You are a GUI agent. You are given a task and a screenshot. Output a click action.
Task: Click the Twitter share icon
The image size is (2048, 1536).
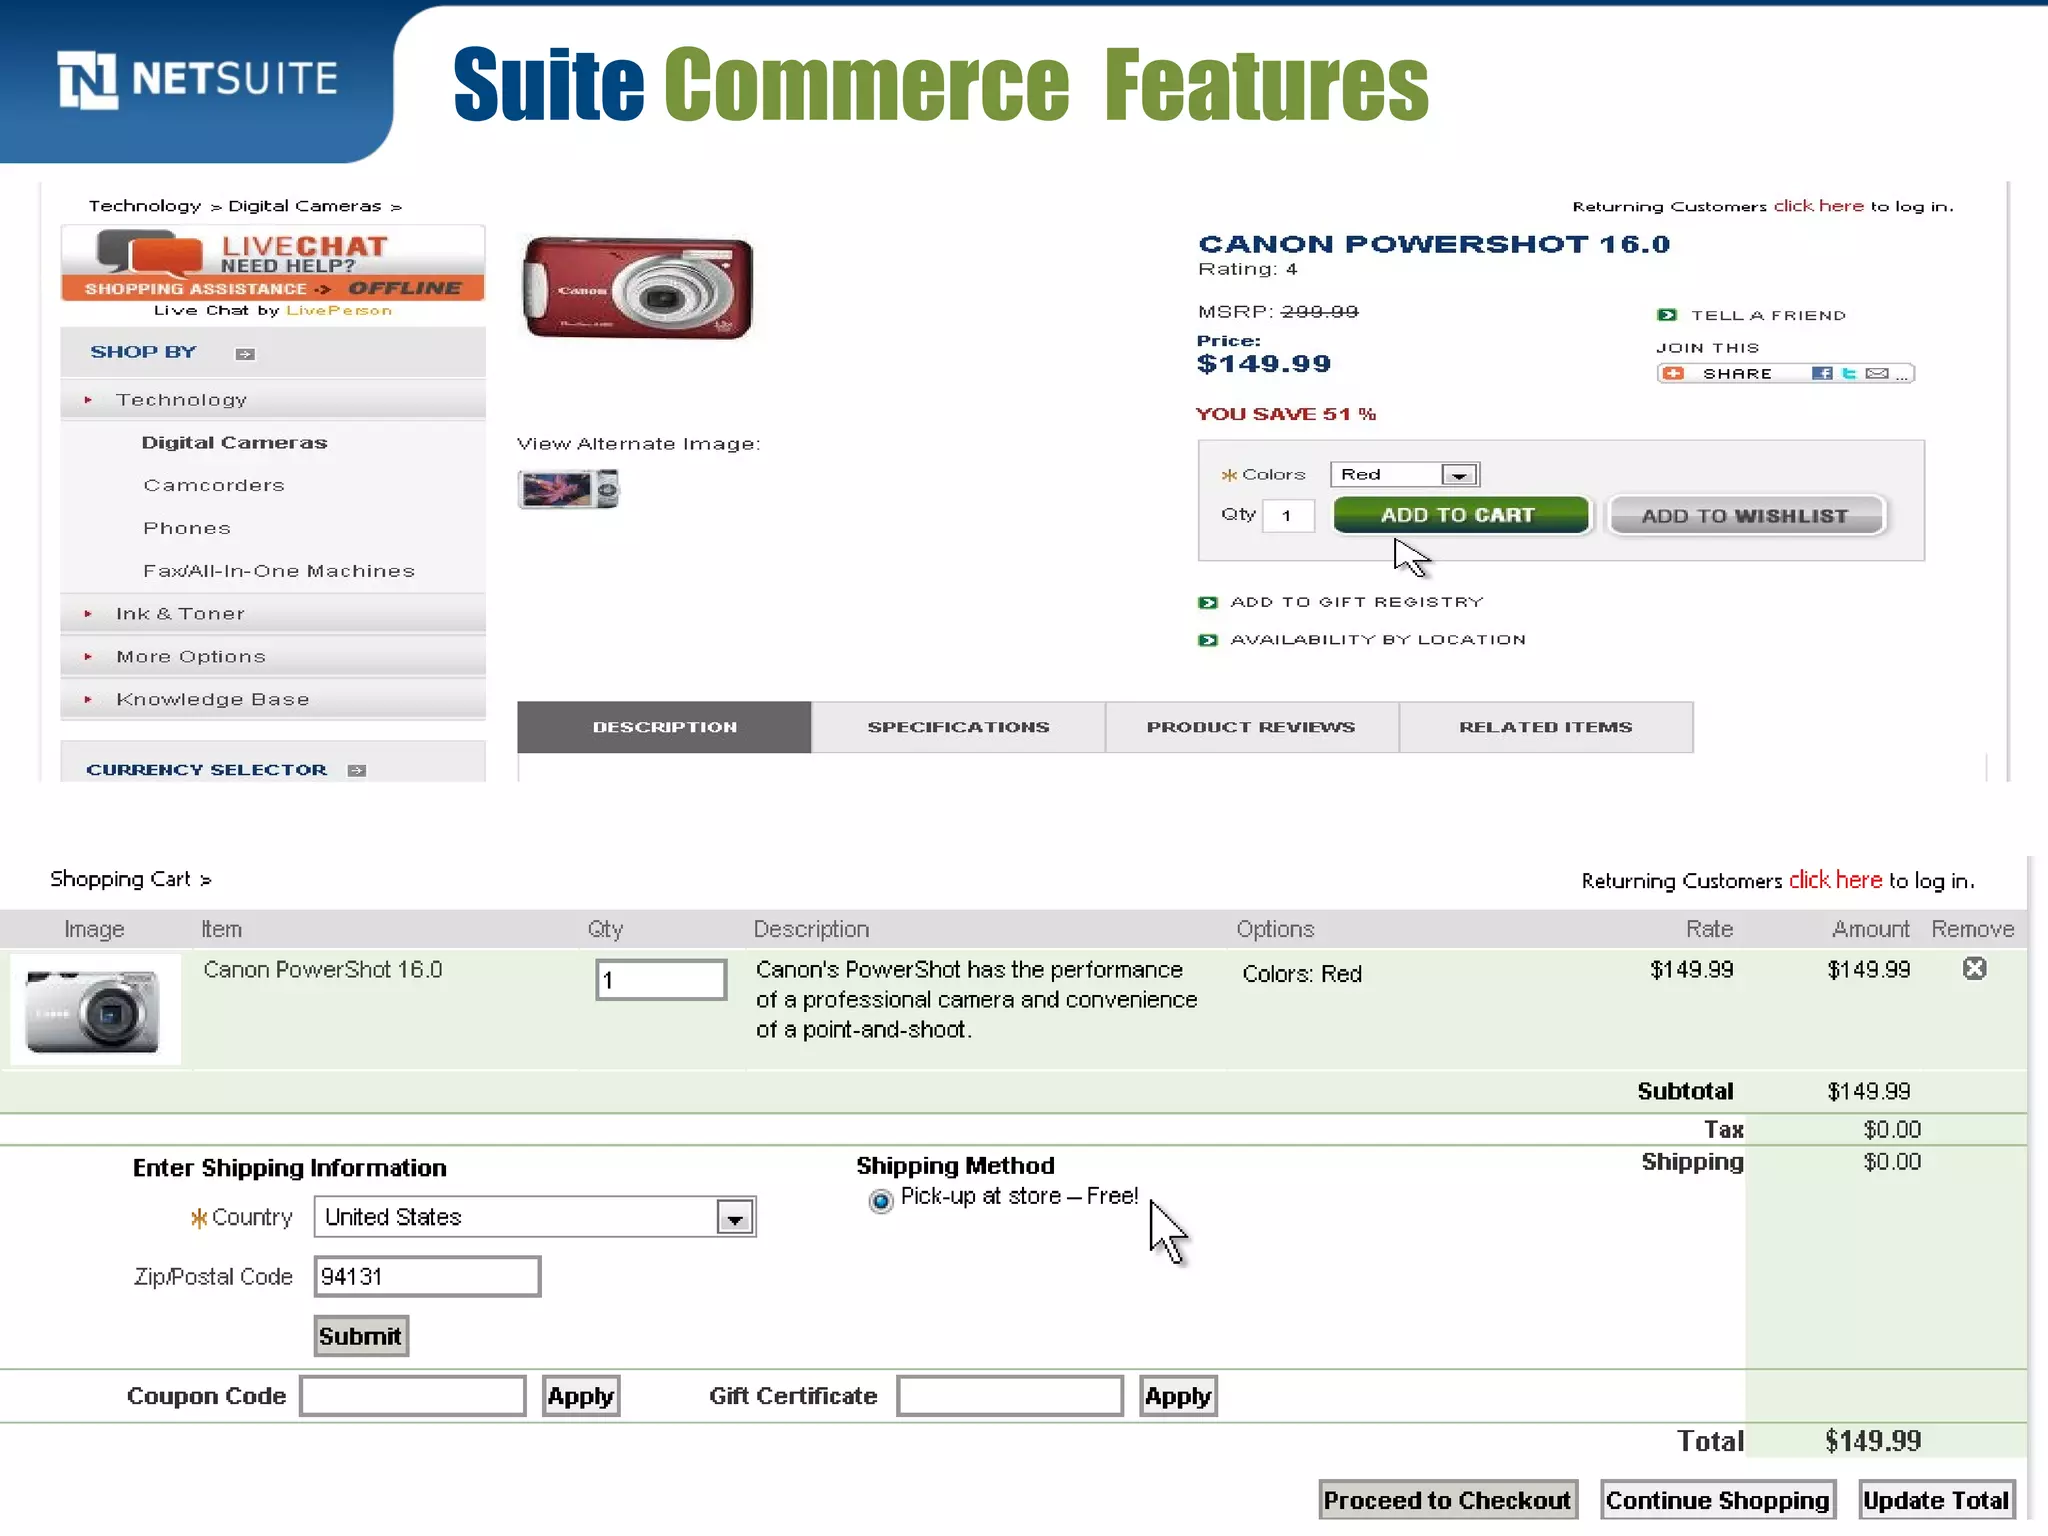[x=1848, y=373]
